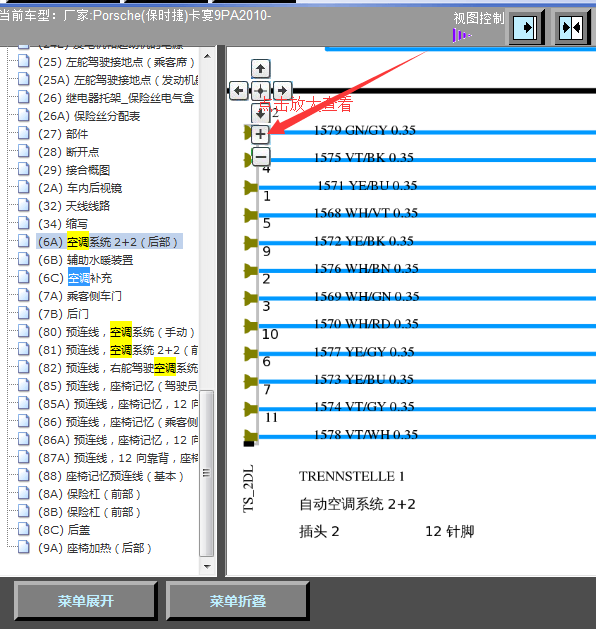Click the center/reset view button
The image size is (596, 632).
click(x=260, y=91)
